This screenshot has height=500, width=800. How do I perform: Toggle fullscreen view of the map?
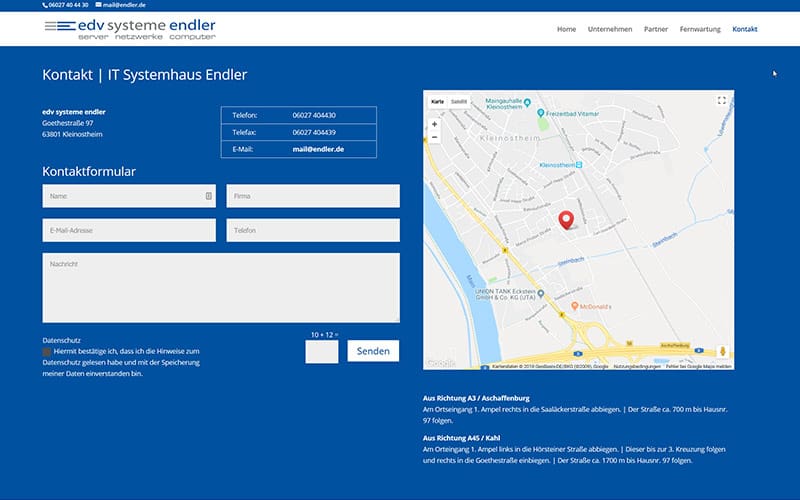(721, 101)
